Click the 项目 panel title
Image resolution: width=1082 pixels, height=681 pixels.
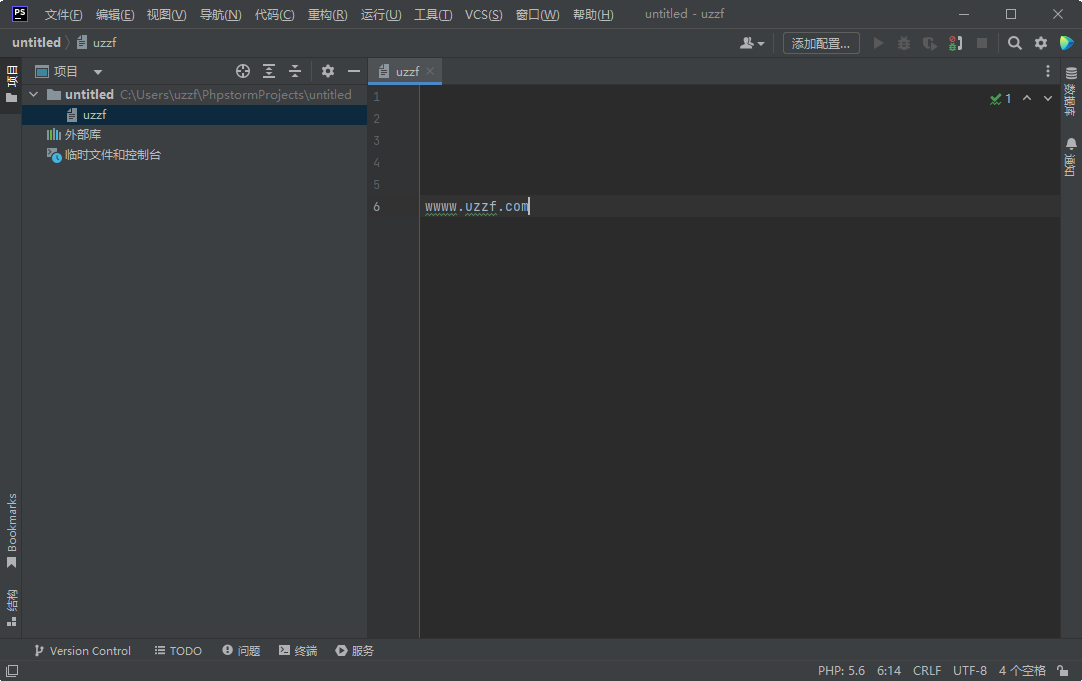(x=66, y=72)
